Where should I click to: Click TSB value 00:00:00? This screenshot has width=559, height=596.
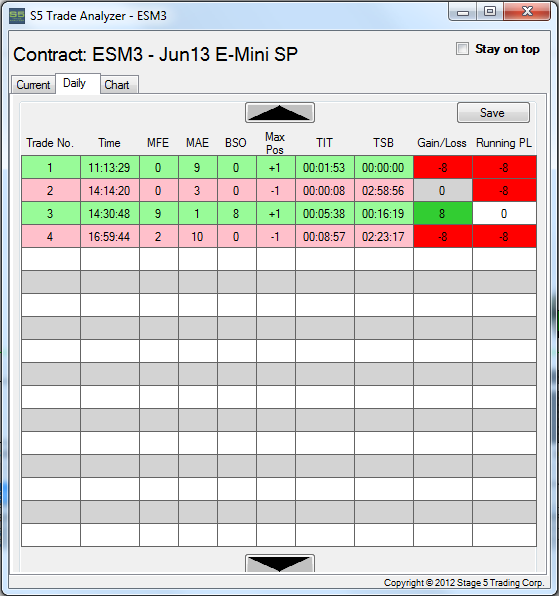(x=383, y=167)
